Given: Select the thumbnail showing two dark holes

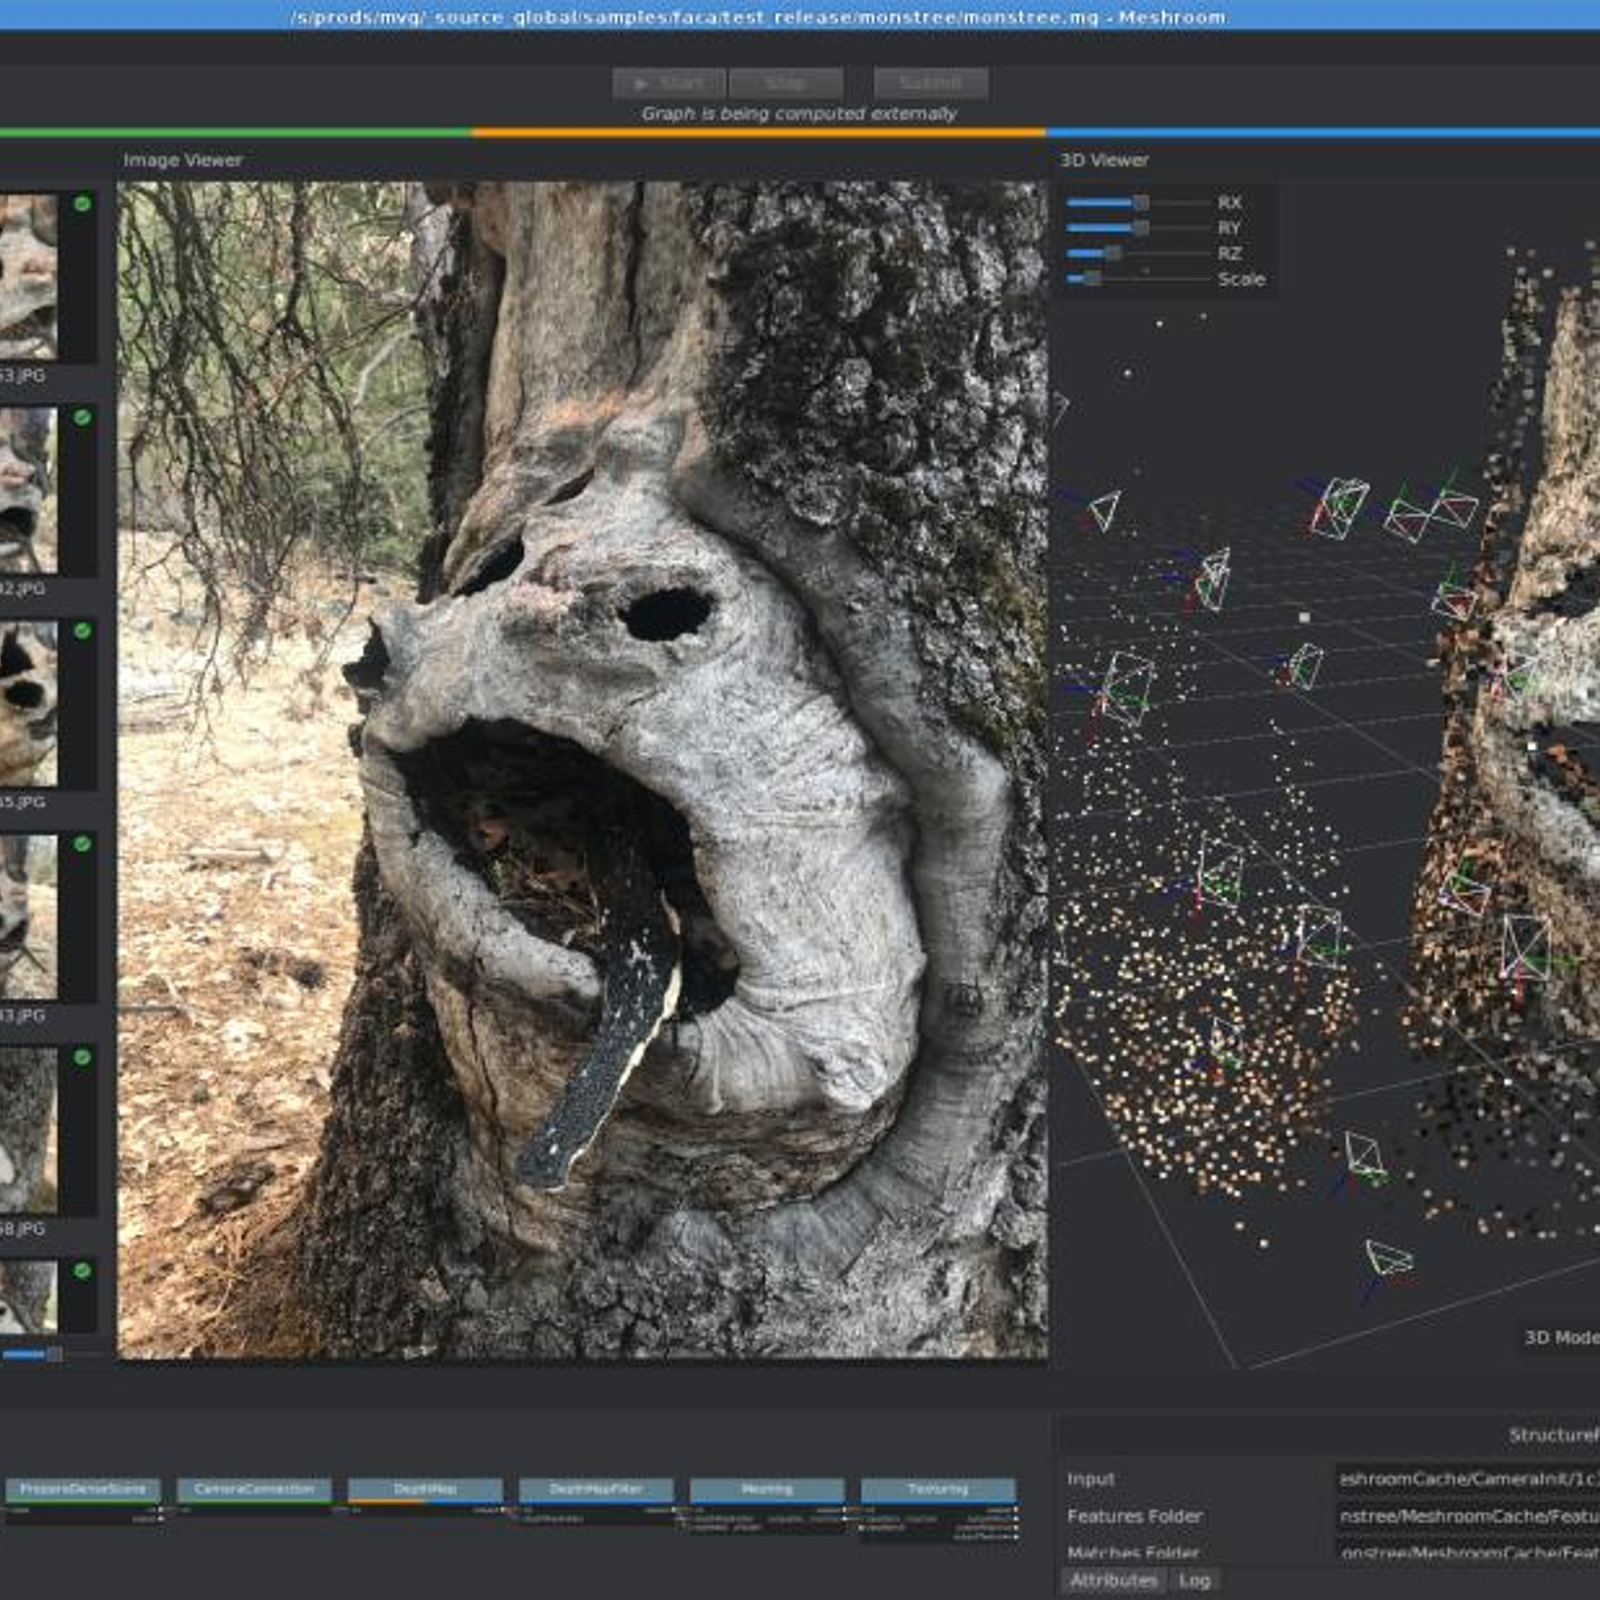Looking at the screenshot, I should coord(28,704).
